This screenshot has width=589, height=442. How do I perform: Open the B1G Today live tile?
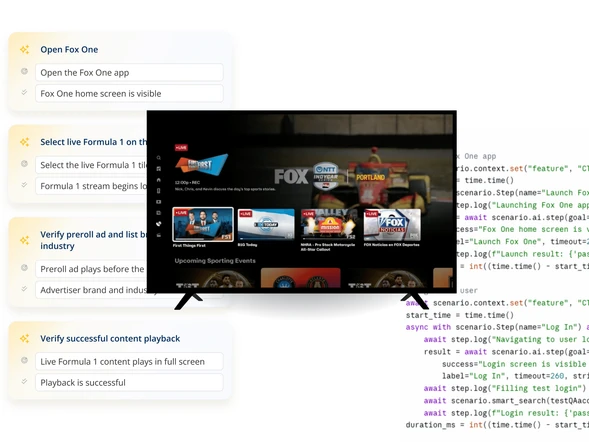[x=266, y=225]
